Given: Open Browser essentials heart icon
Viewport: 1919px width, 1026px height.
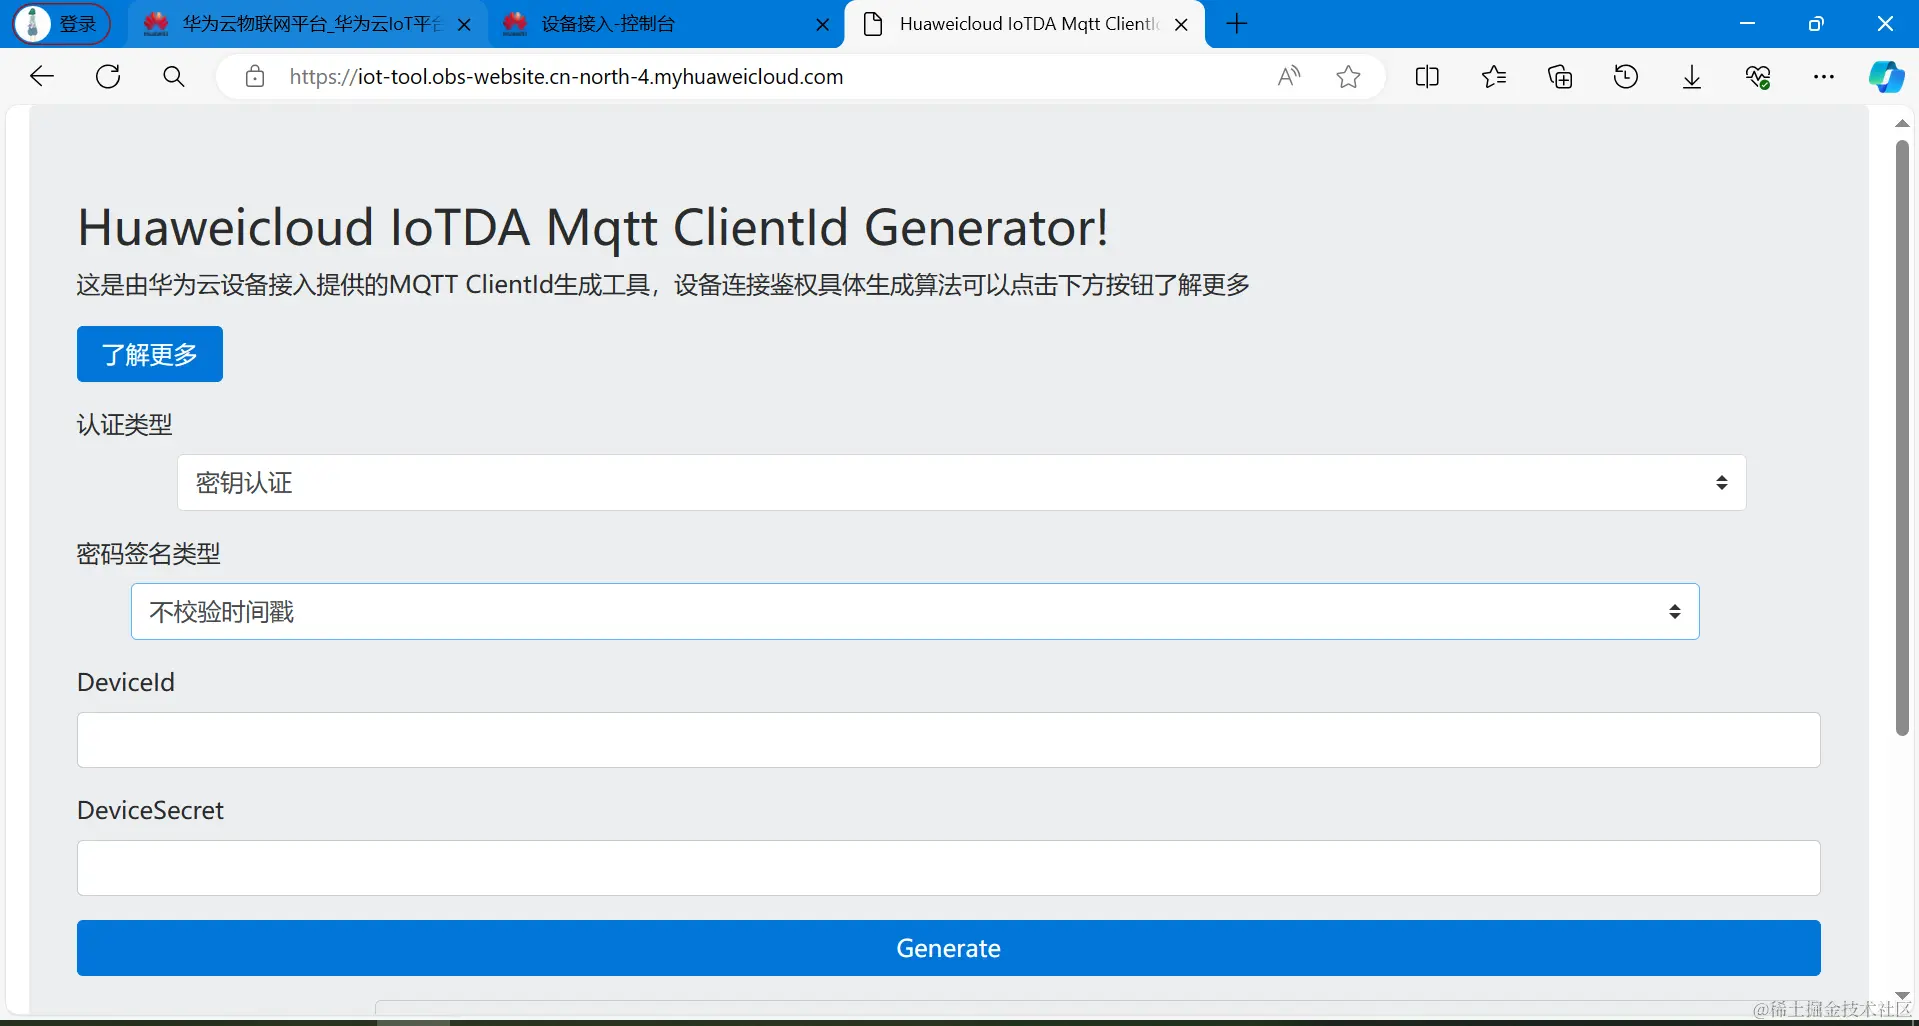Looking at the screenshot, I should (1758, 76).
